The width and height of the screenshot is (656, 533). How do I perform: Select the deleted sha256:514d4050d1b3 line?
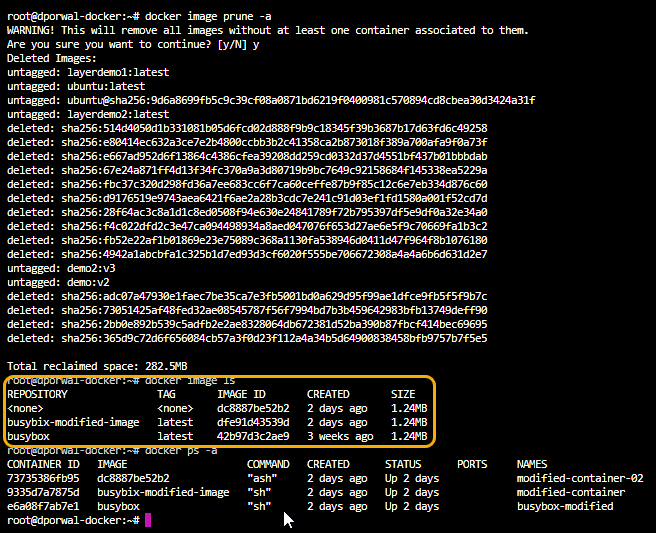click(247, 128)
